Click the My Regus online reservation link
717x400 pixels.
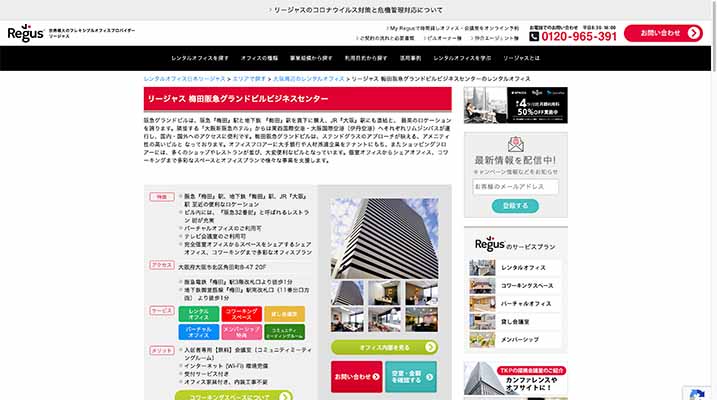[452, 28]
